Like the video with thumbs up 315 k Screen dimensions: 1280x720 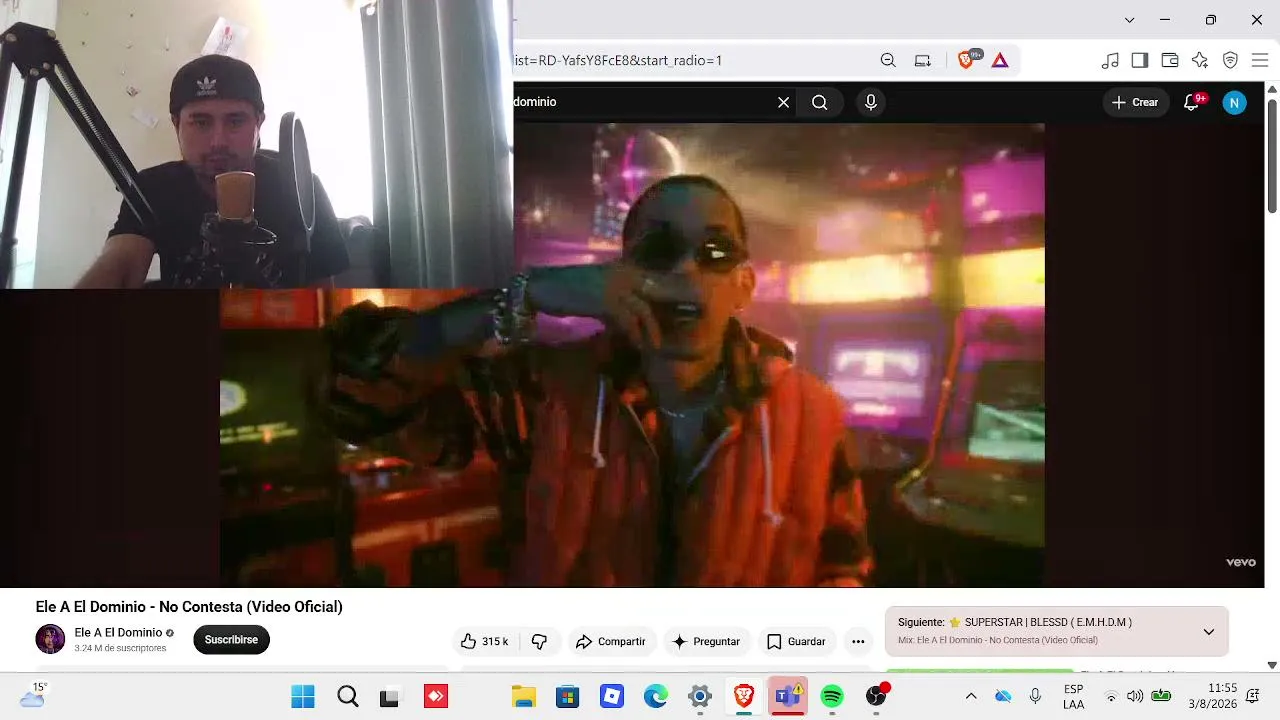pos(484,641)
